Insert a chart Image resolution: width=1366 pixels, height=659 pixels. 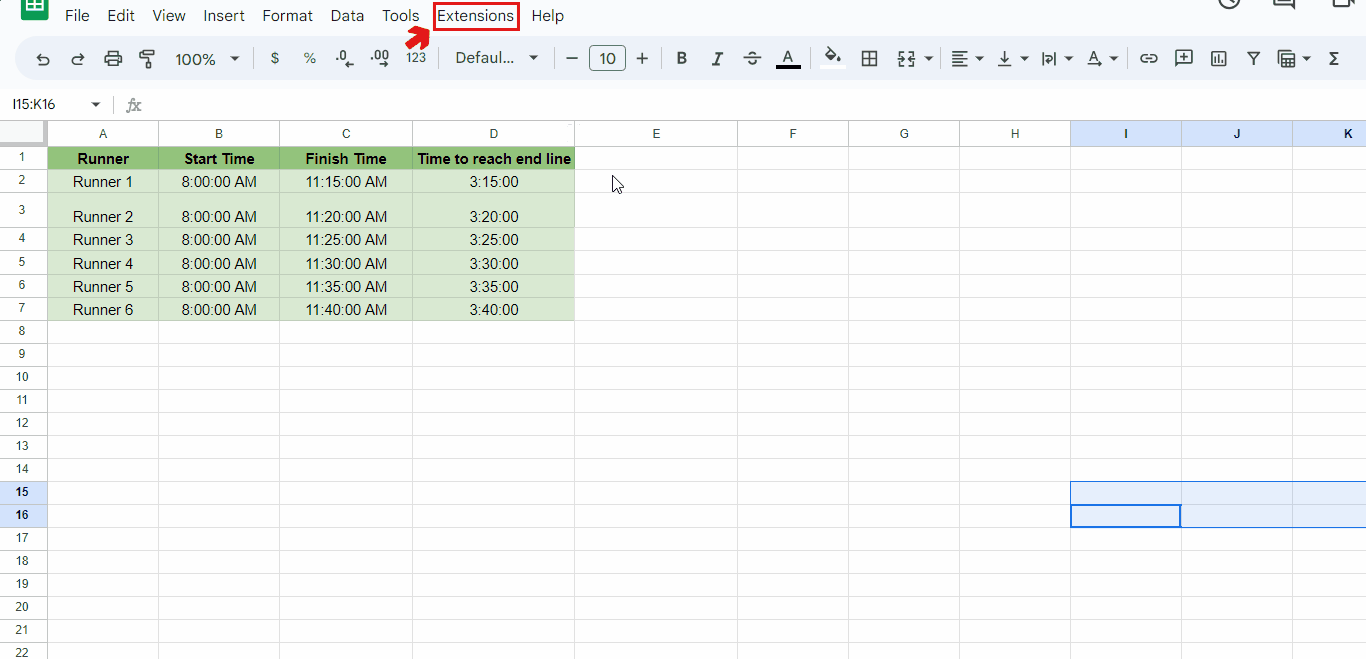pos(1218,58)
